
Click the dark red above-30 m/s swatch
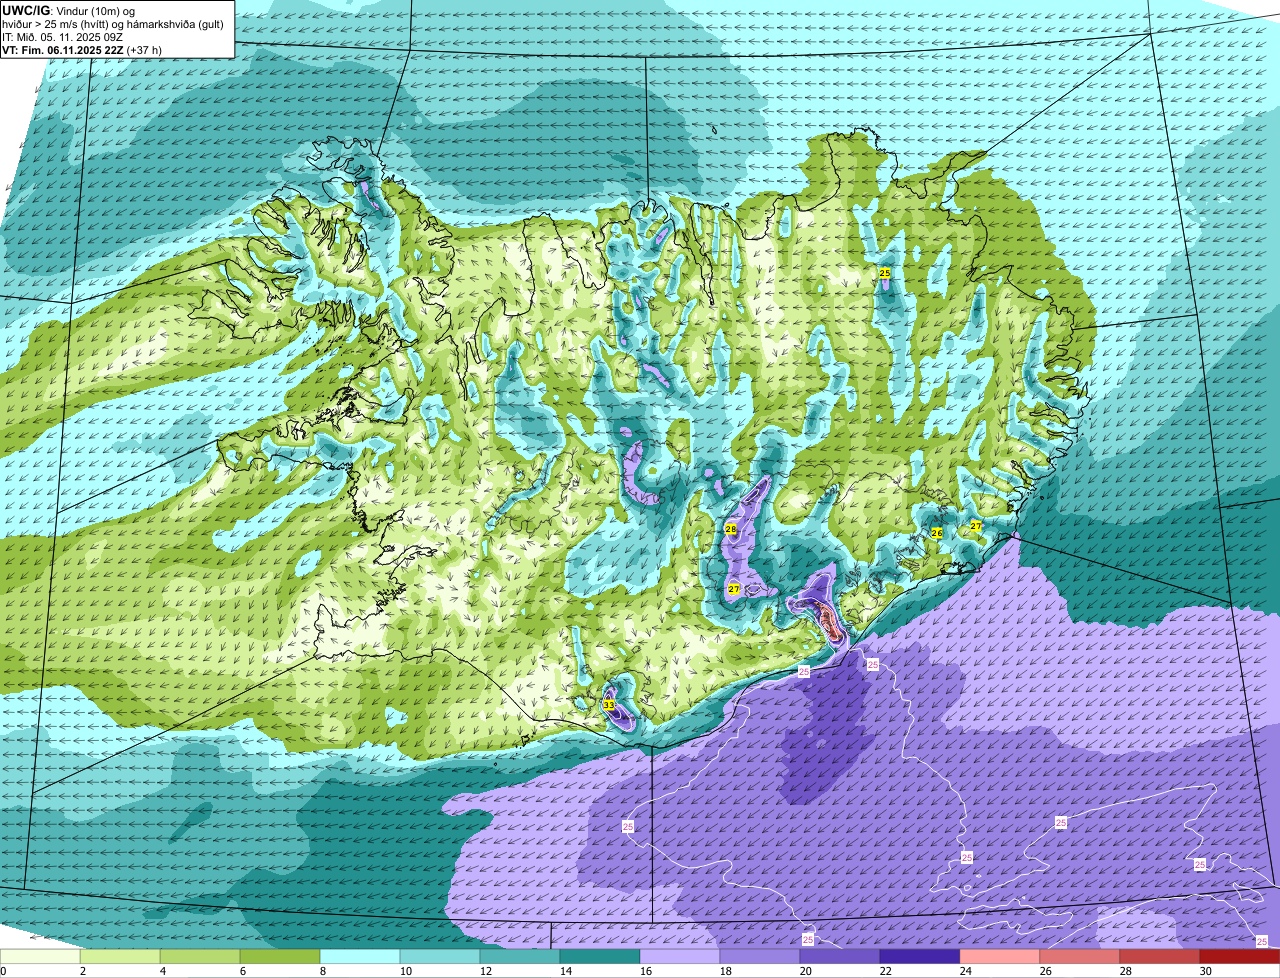[1240, 957]
